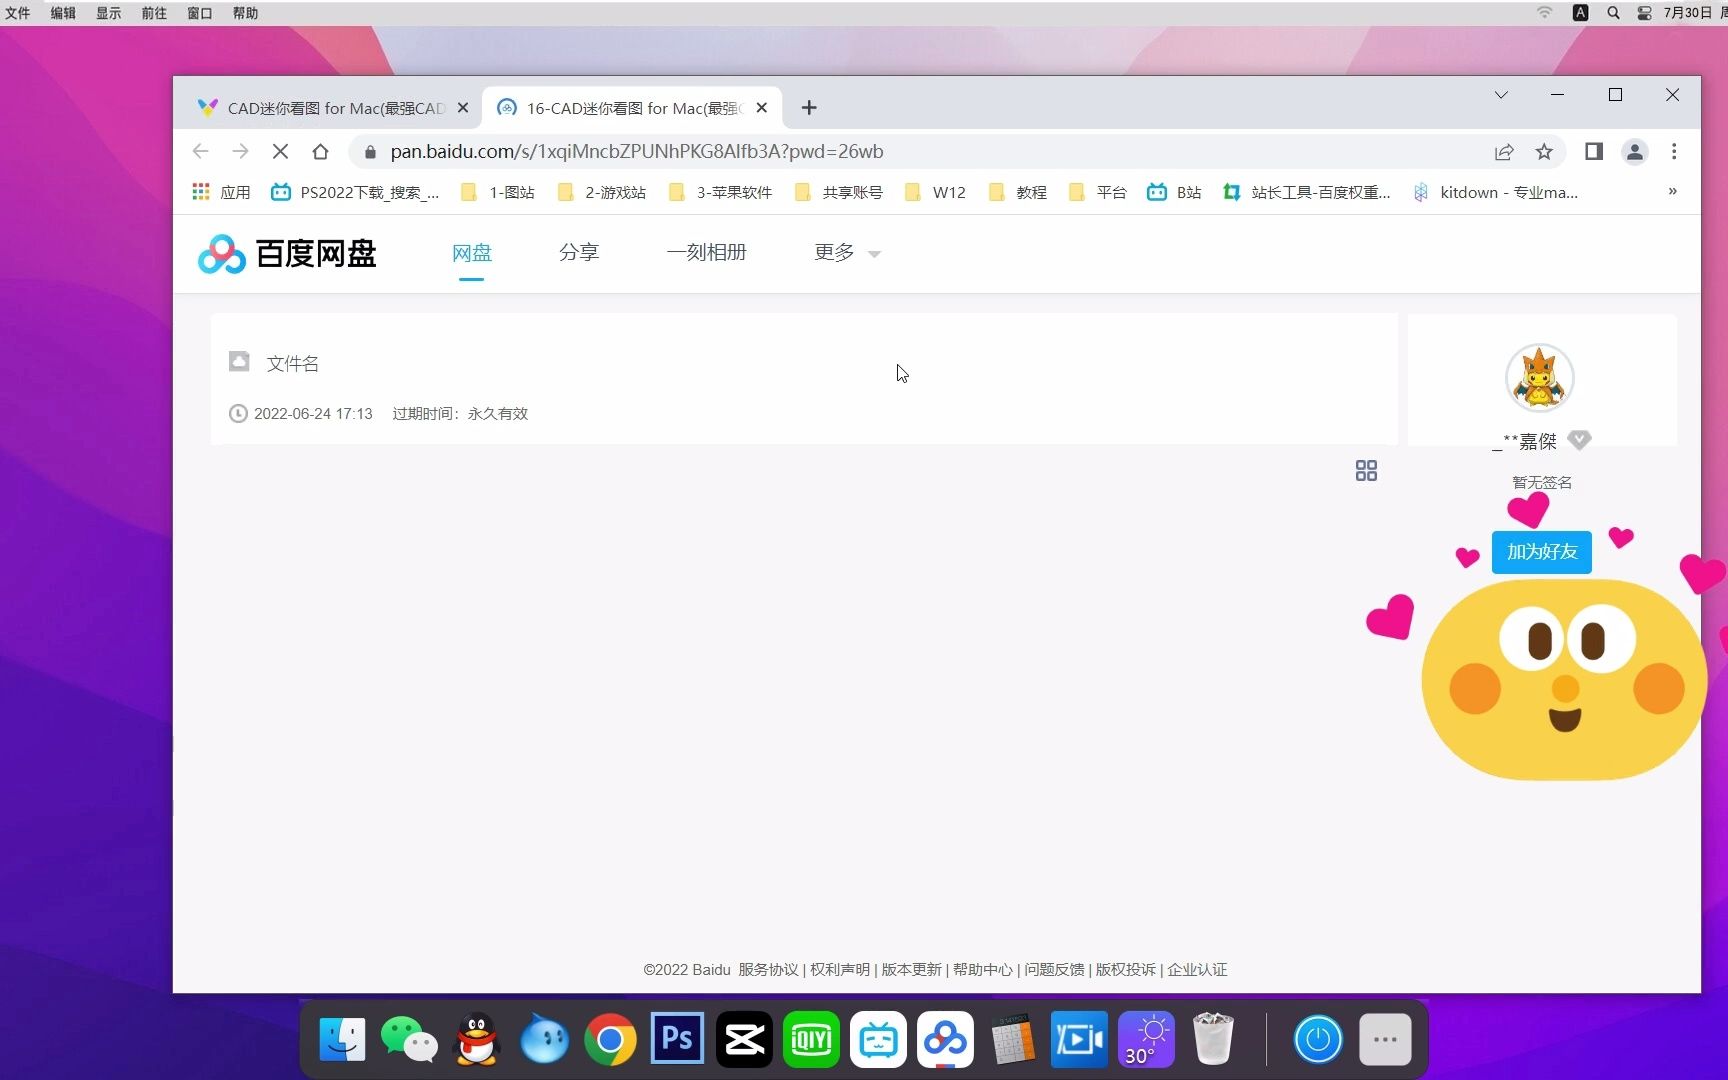
Task: Open the home button in the toolbar
Action: point(320,151)
